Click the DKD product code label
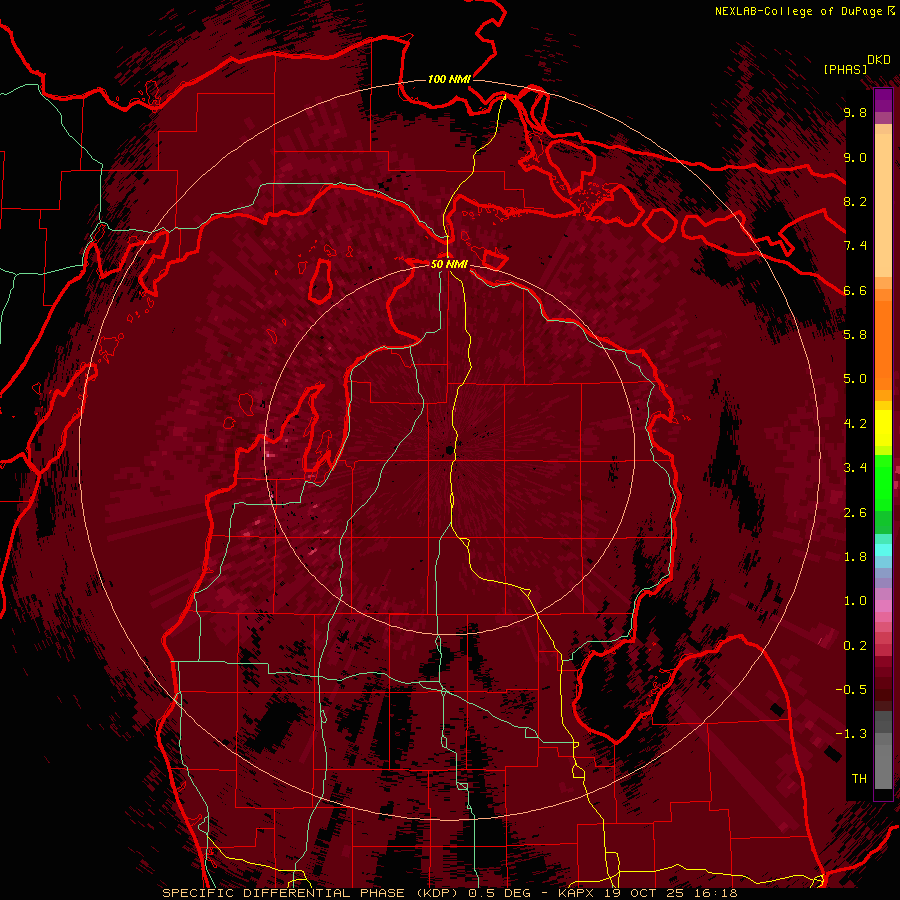900x900 pixels. coord(879,60)
